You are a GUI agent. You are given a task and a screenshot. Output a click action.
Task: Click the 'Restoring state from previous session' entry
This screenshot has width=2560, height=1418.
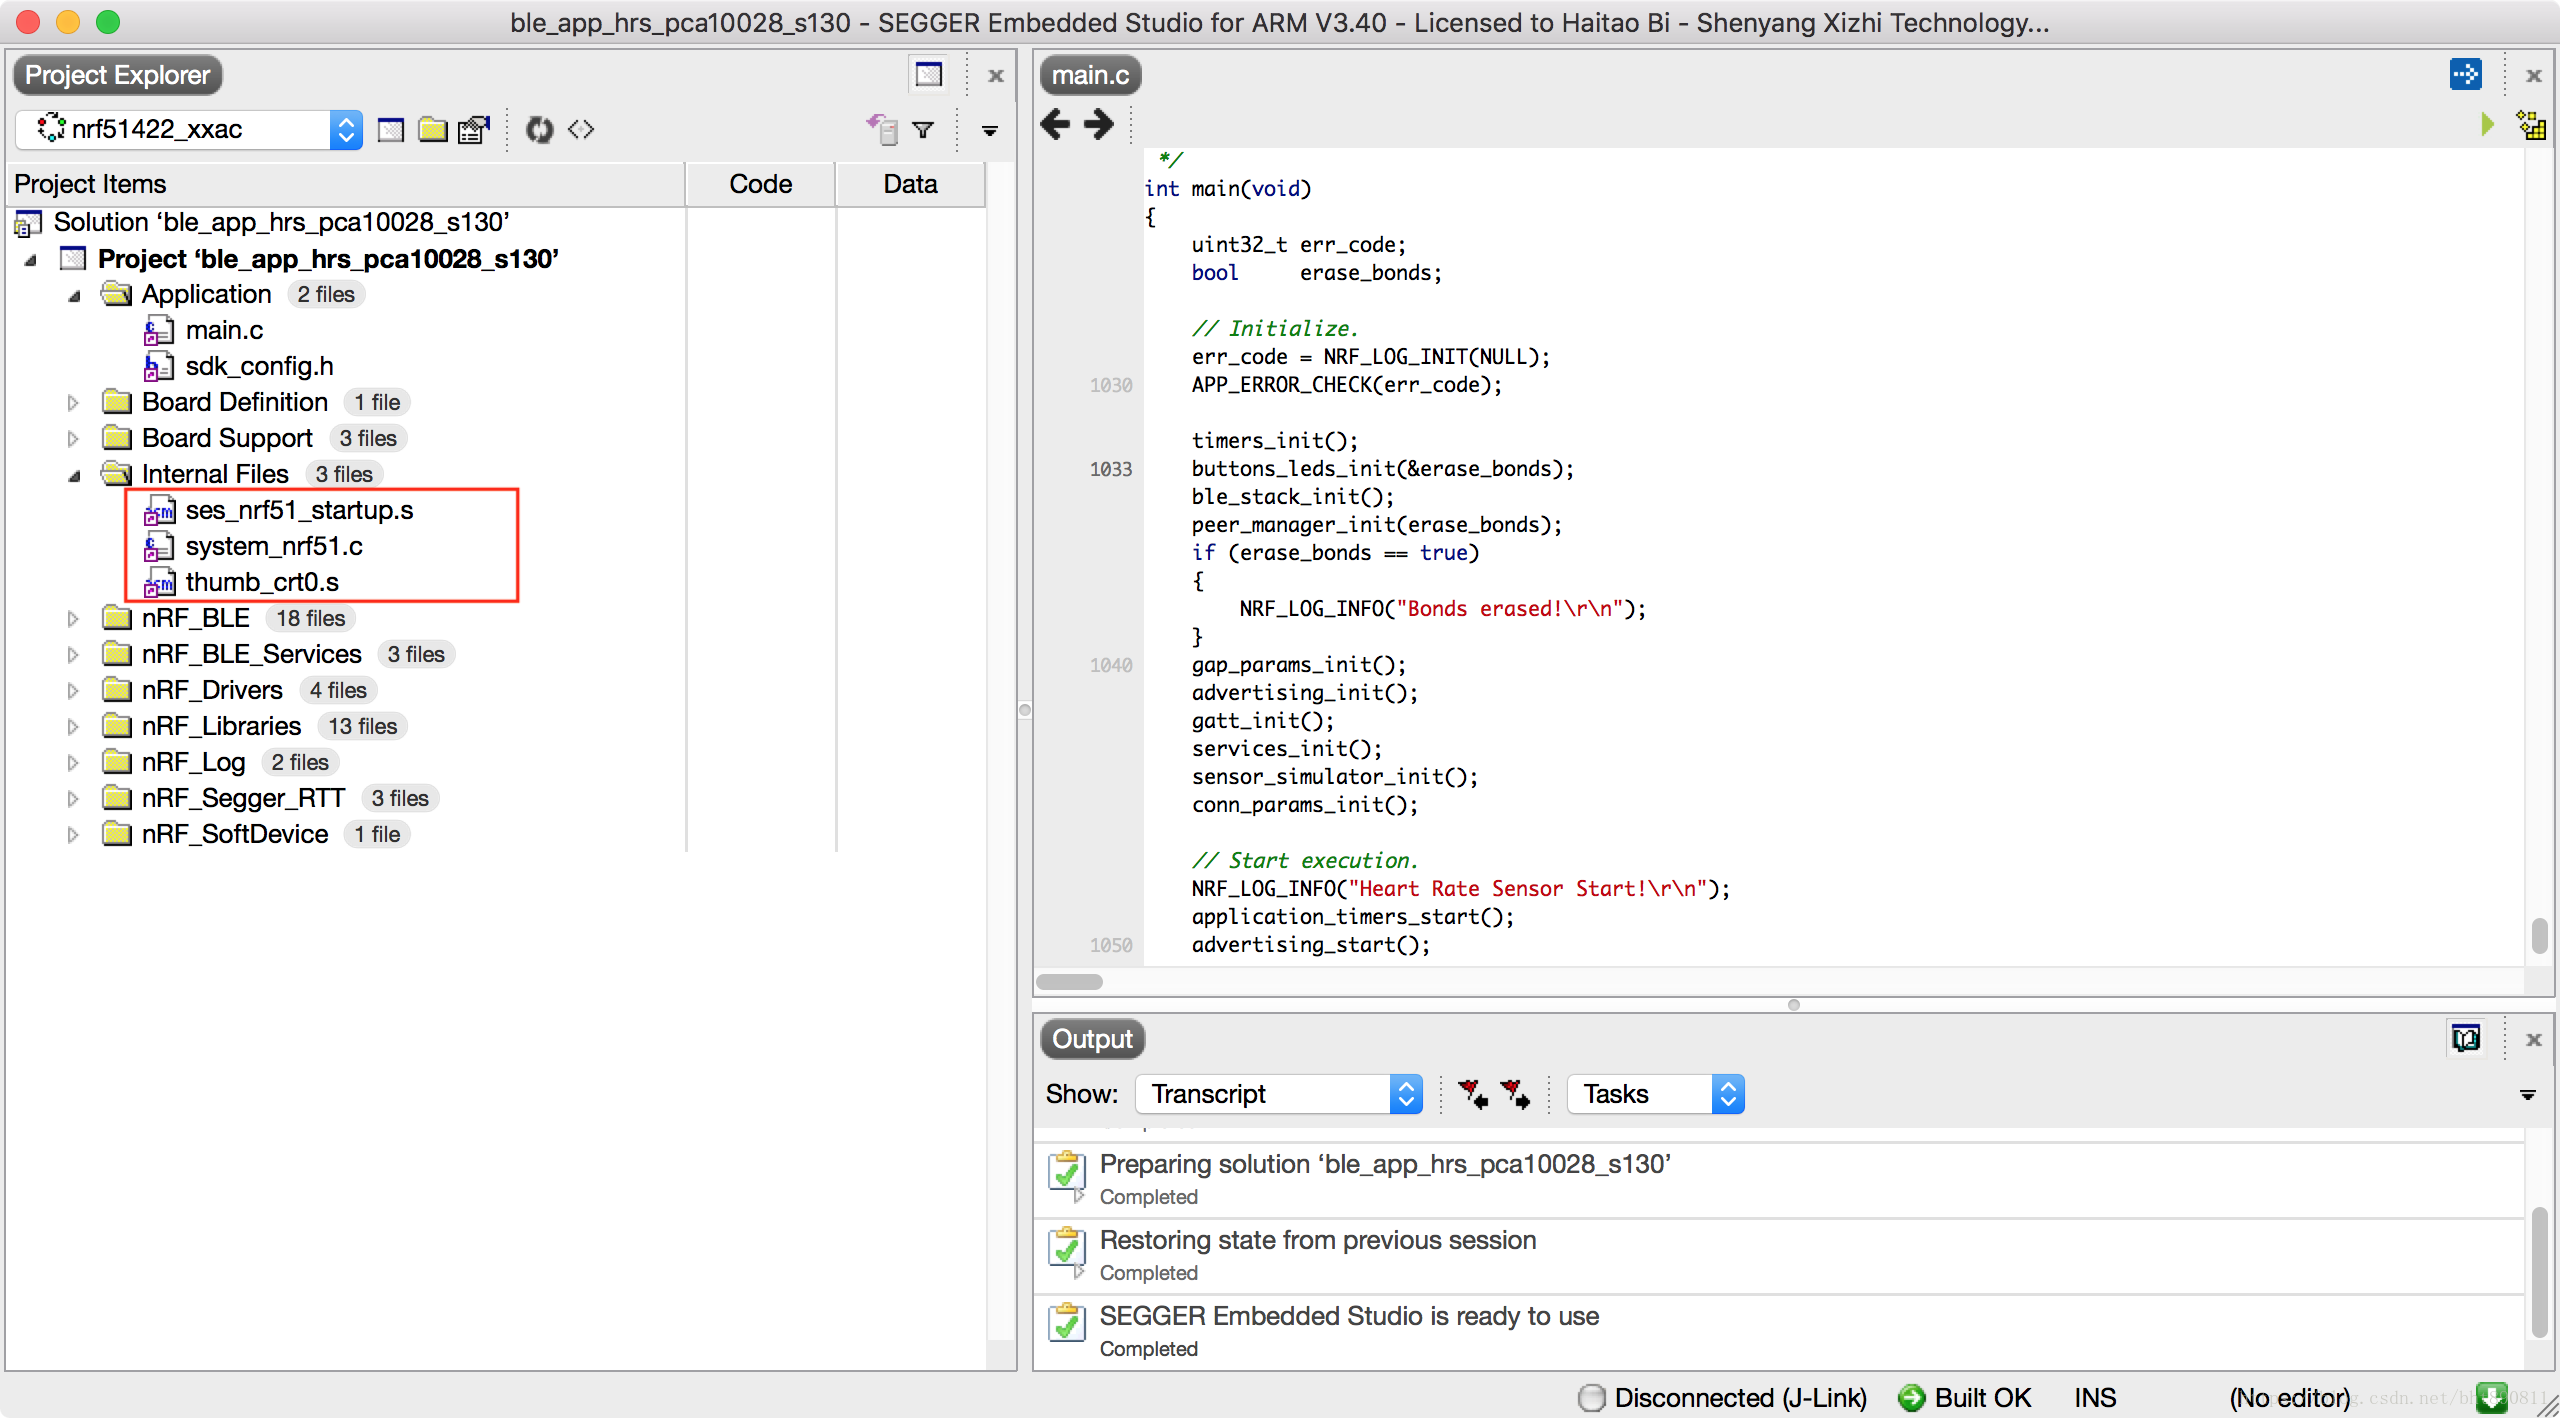(x=1779, y=1256)
